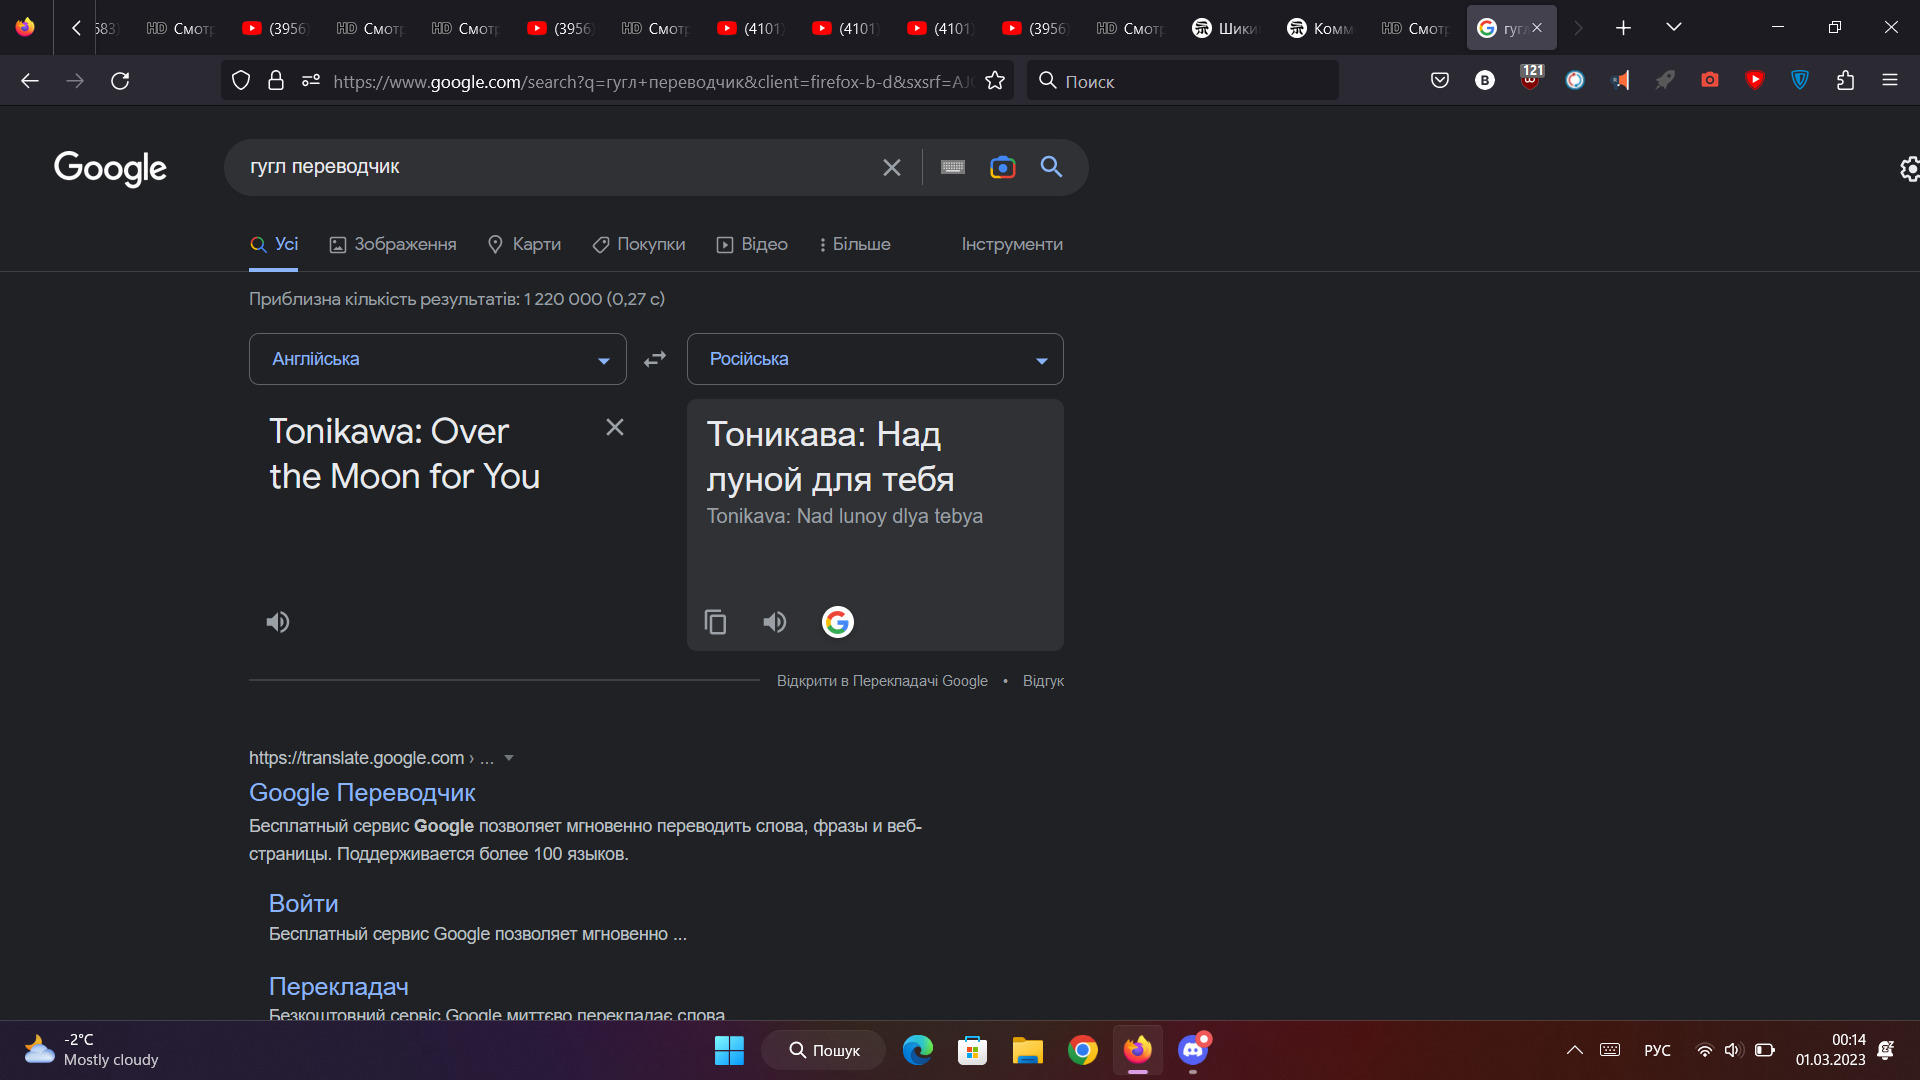Switch to Комм browser tab
The height and width of the screenshot is (1080, 1920).
tap(1321, 28)
